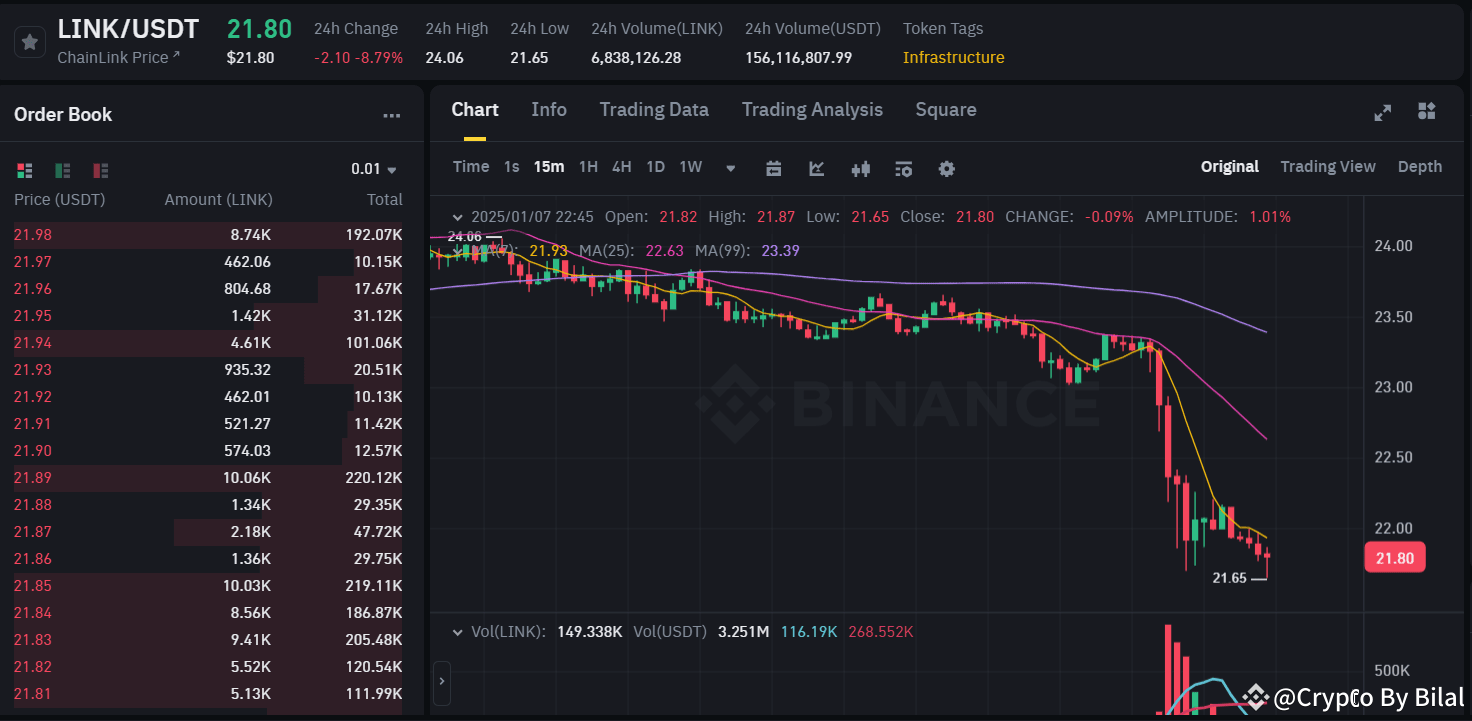Screen dimensions: 1472x721
Task: Select the 1W chart interval
Action: point(691,167)
